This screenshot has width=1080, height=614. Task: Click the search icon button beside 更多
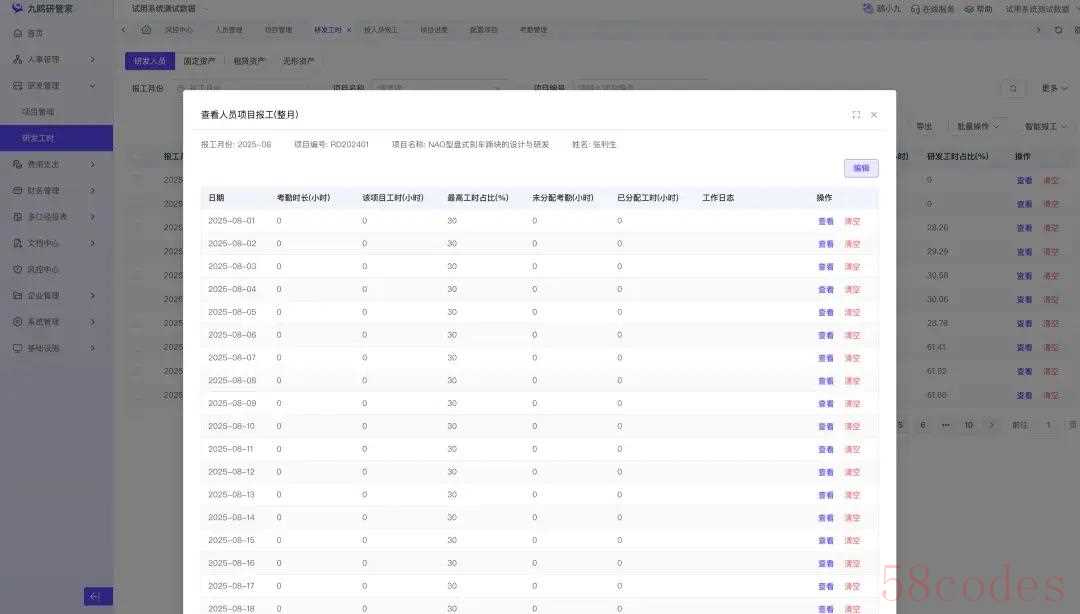[1013, 89]
